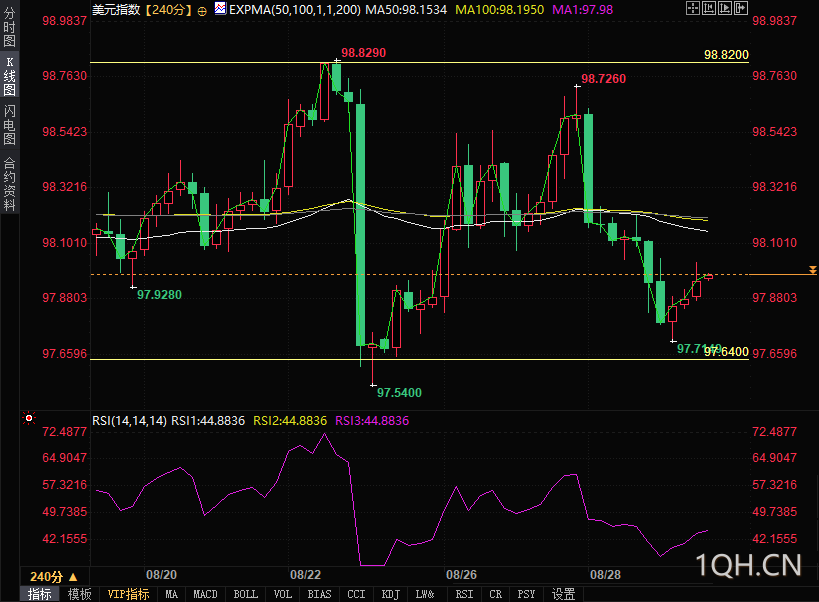Switch to the 分时图 side tab
This screenshot has width=819, height=602.
(x=9, y=27)
